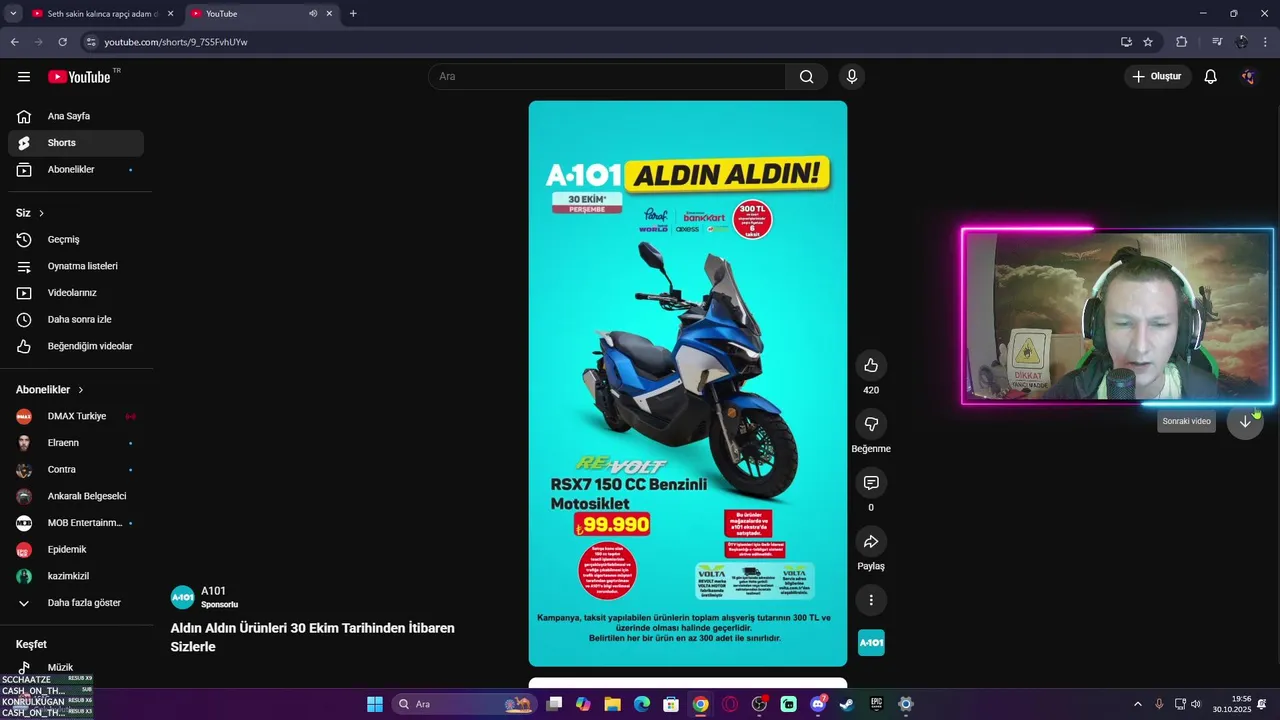The image size is (1280, 720).
Task: Open Epic Games Launcher from taskbar
Action: (x=876, y=704)
